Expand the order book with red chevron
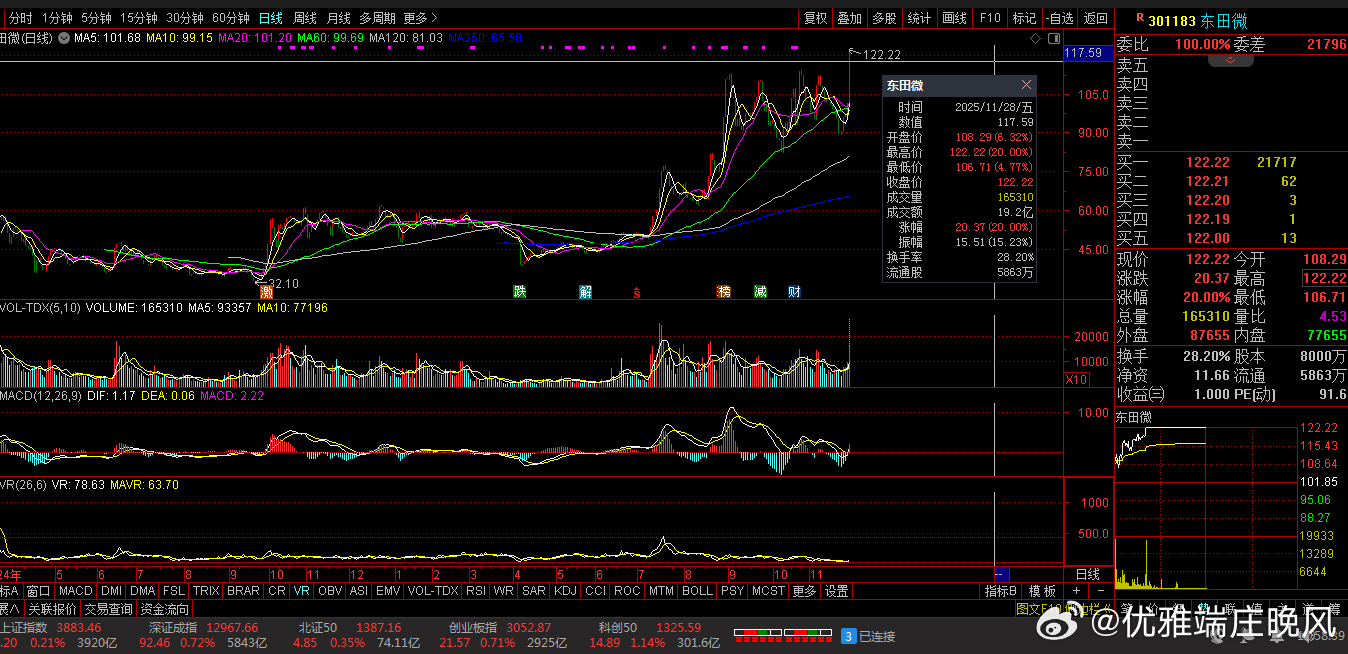The width and height of the screenshot is (1348, 654). pyautogui.click(x=1231, y=60)
